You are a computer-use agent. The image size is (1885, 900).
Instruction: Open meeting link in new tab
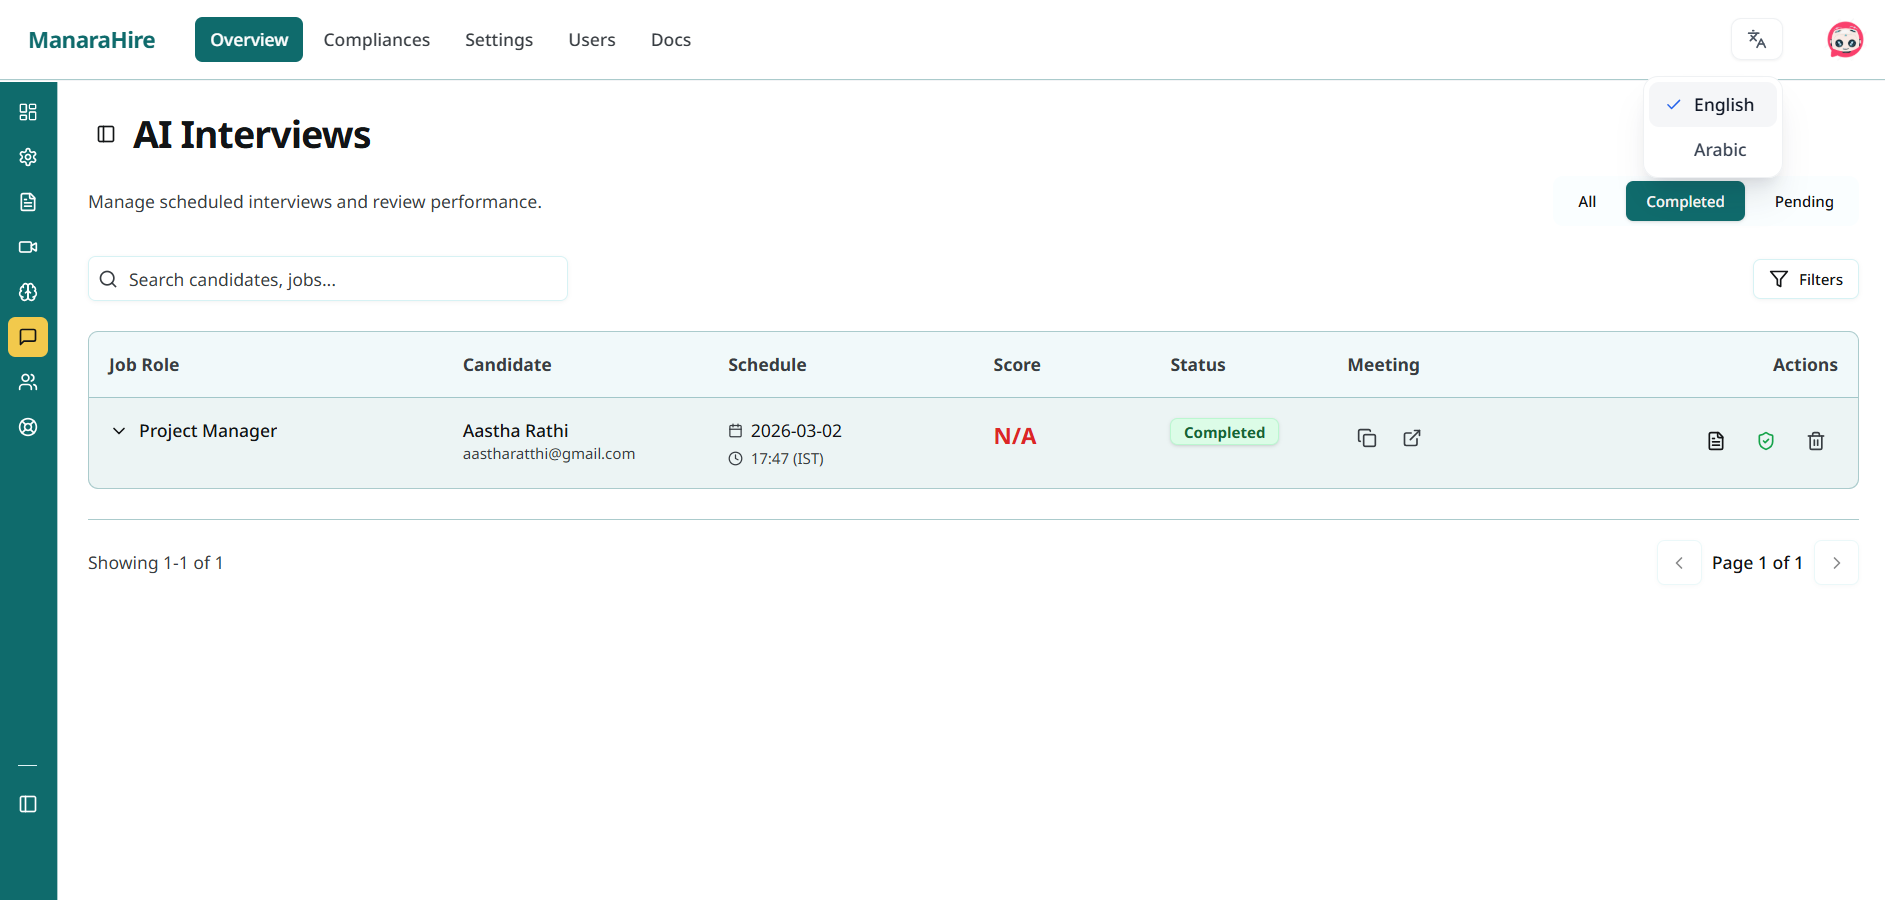1411,438
